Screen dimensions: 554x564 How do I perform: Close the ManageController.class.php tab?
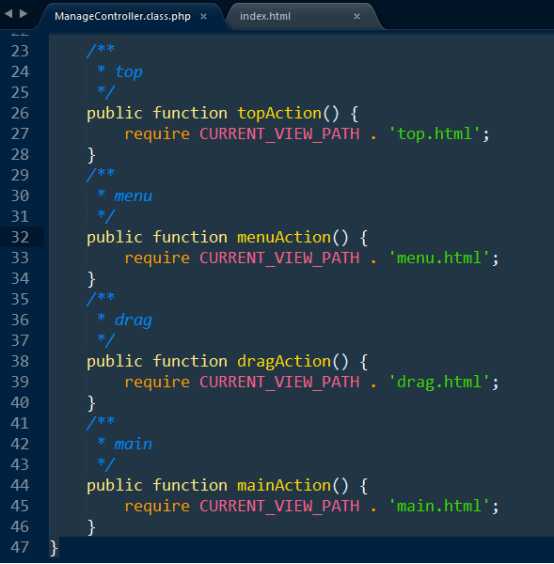(x=204, y=17)
